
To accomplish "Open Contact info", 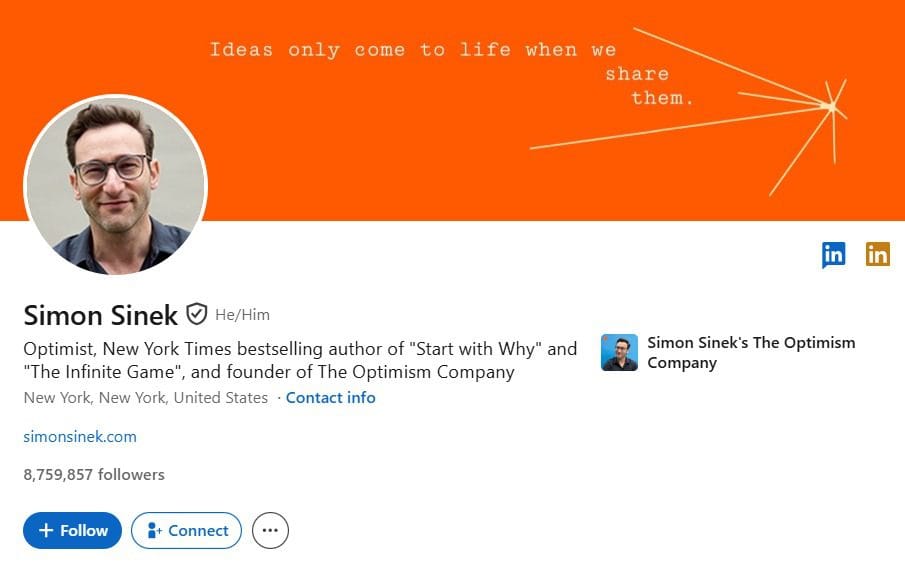I will click(x=330, y=397).
